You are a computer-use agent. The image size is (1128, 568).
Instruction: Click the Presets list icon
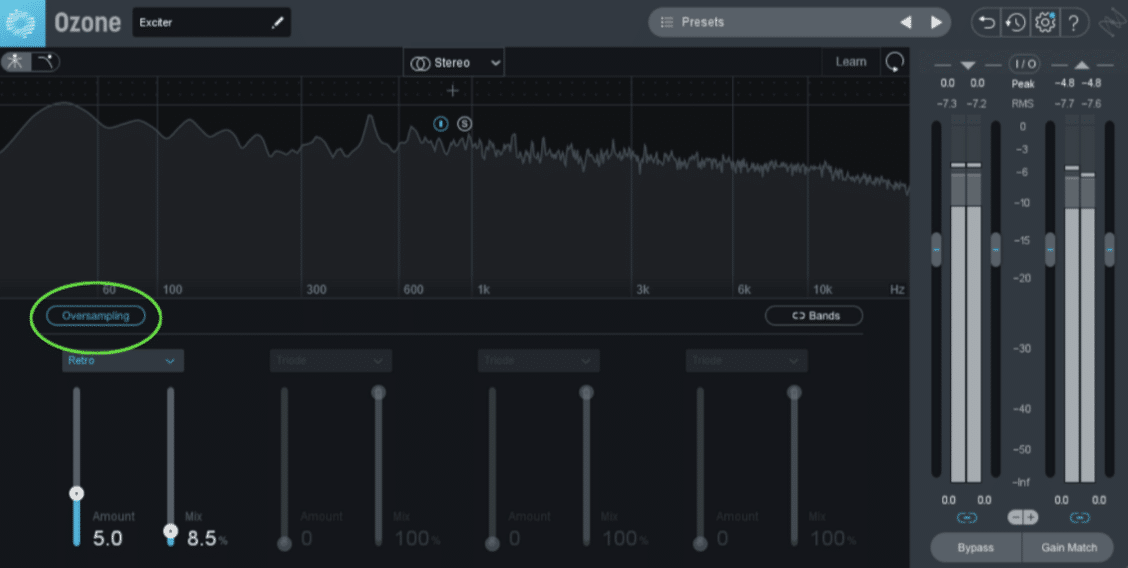668,22
